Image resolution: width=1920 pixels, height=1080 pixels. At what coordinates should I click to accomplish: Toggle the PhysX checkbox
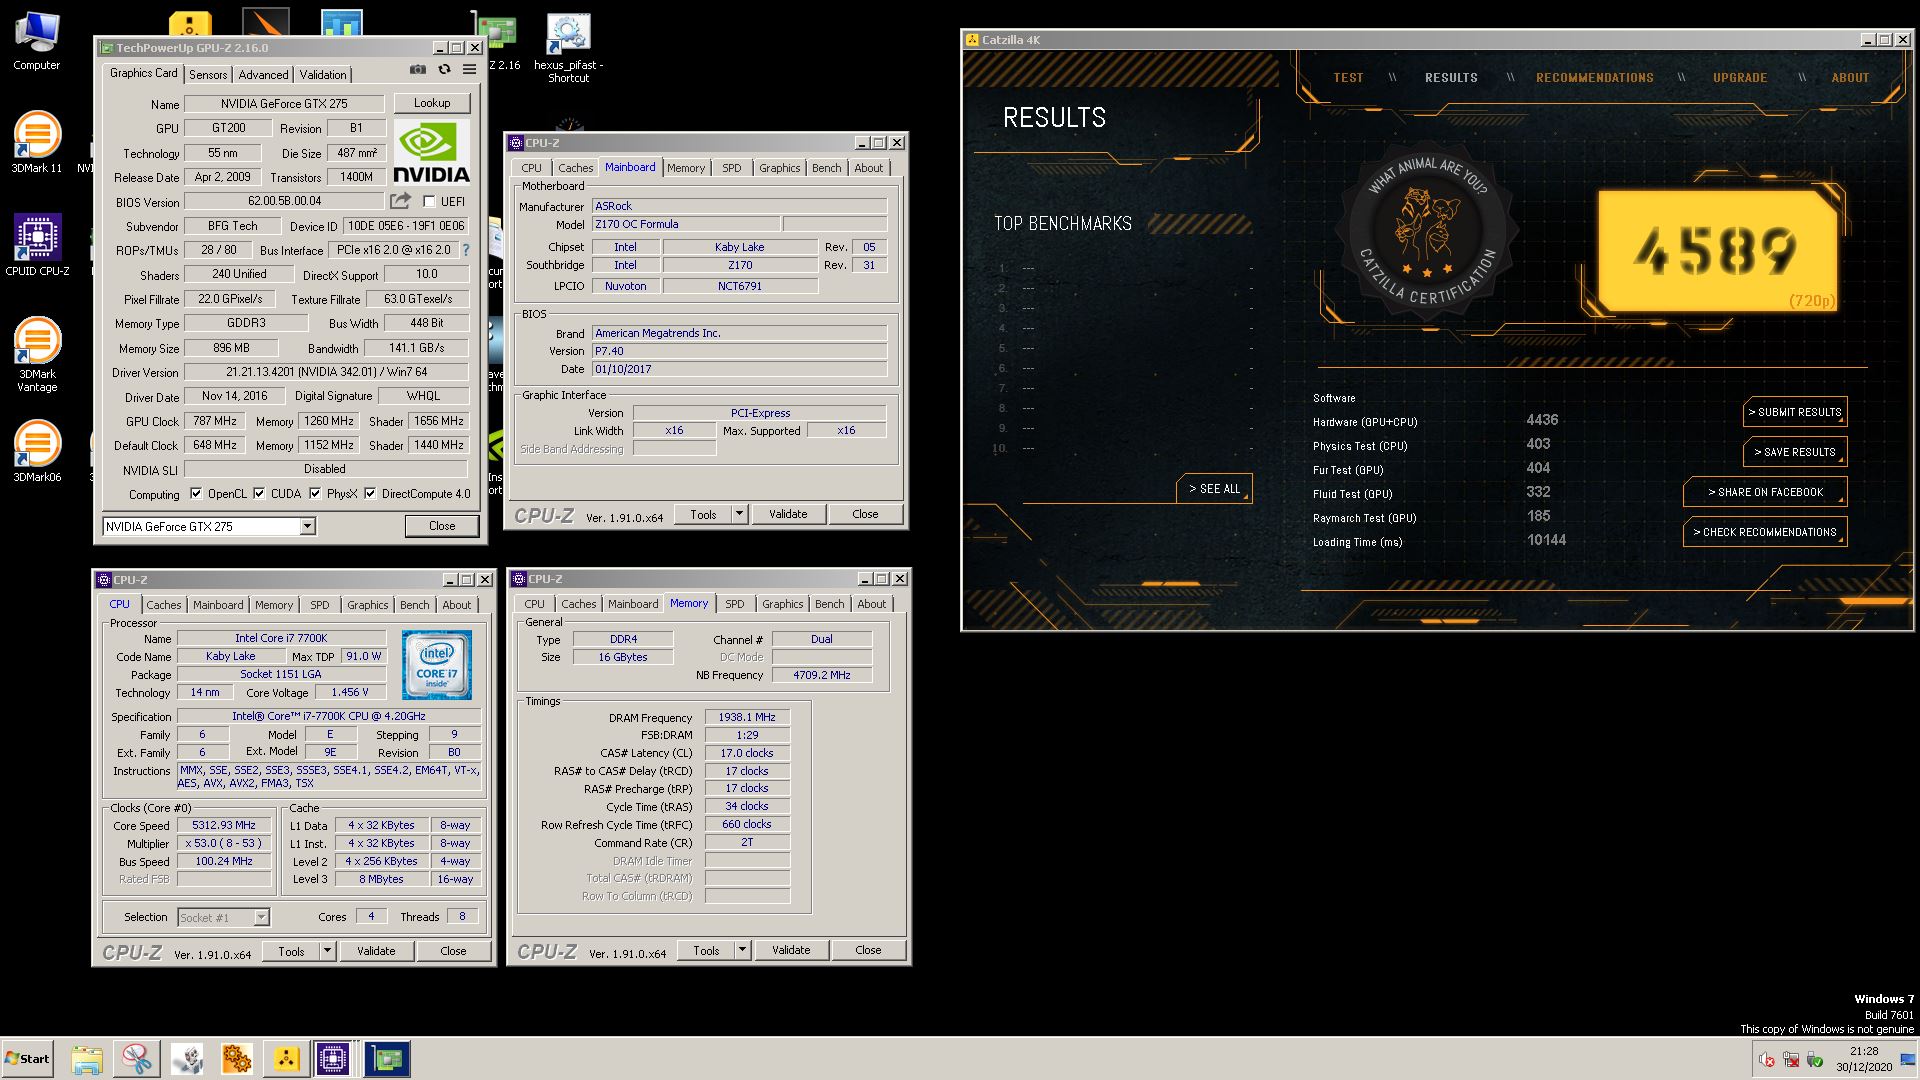click(x=315, y=494)
